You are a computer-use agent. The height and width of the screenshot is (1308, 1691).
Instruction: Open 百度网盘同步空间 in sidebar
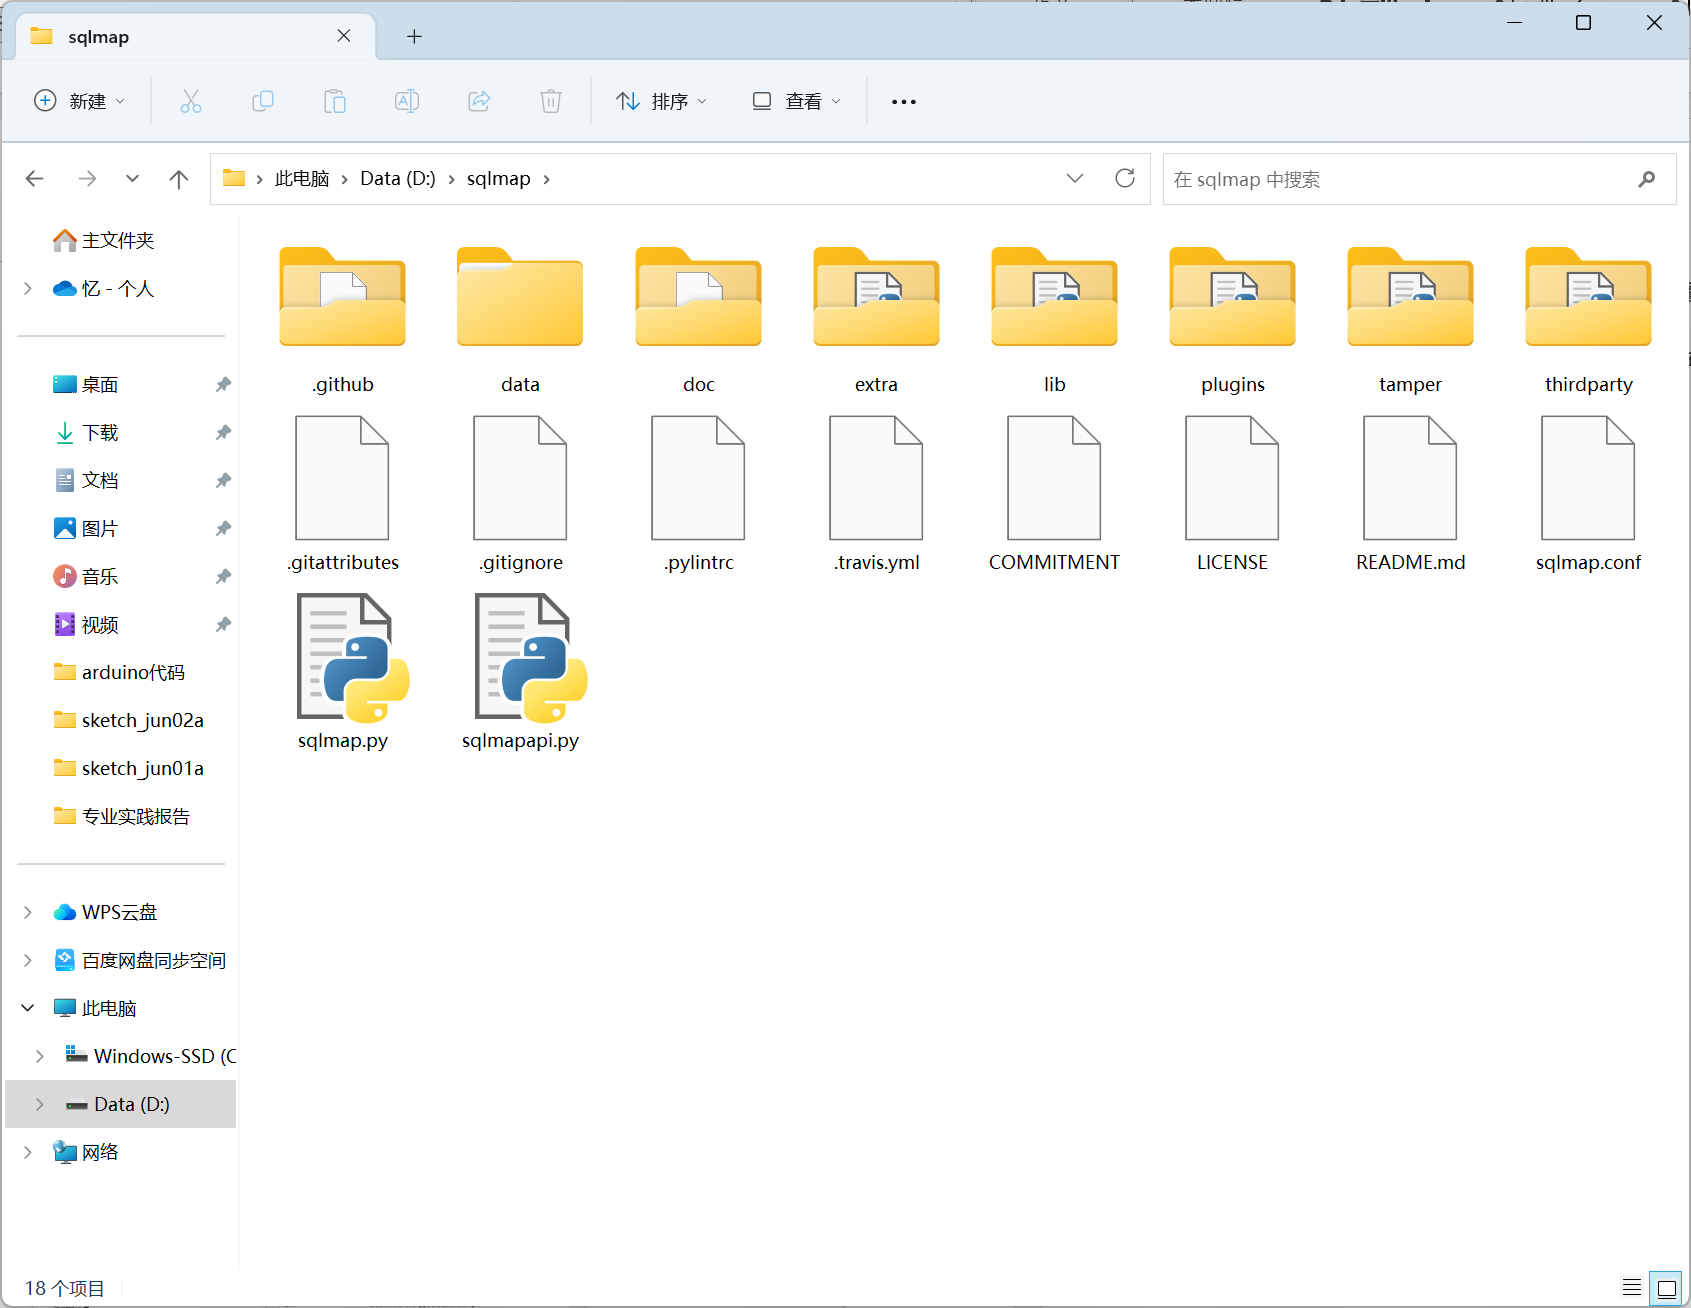(x=140, y=960)
